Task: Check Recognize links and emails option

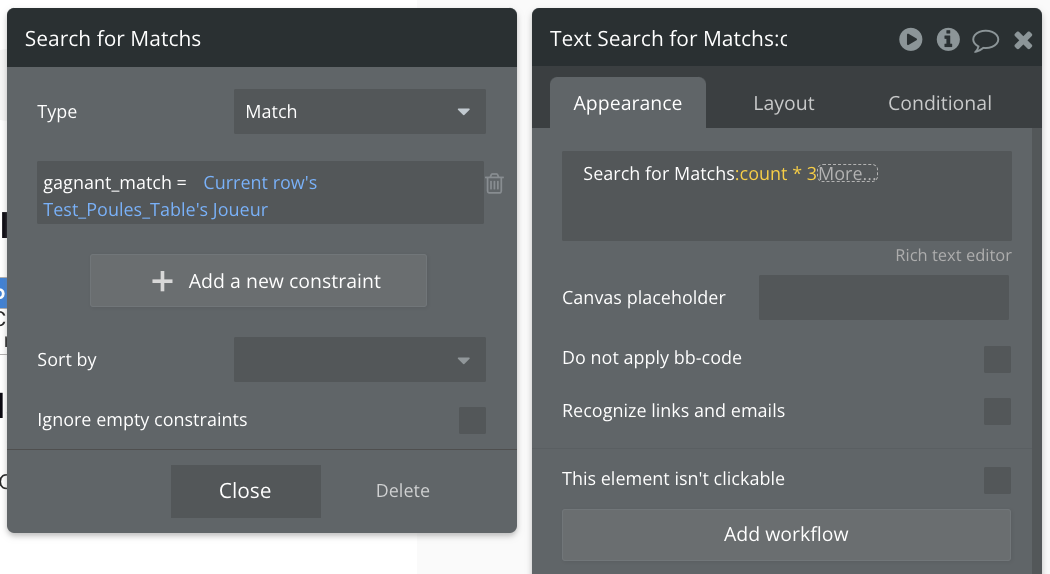Action: click(x=997, y=411)
